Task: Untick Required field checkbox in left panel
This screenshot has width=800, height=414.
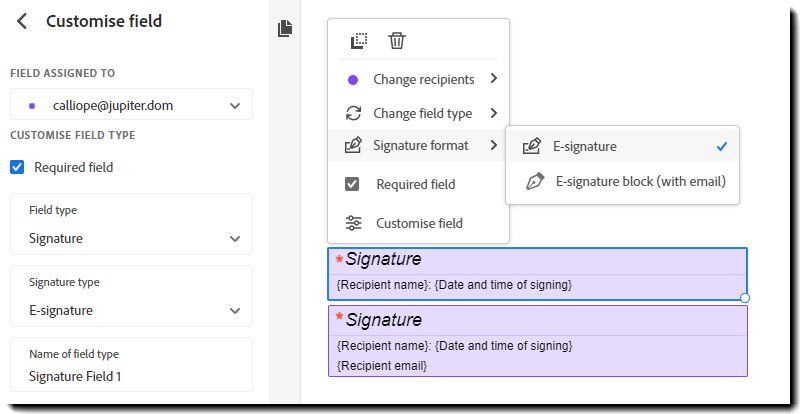Action: pyautogui.click(x=17, y=167)
